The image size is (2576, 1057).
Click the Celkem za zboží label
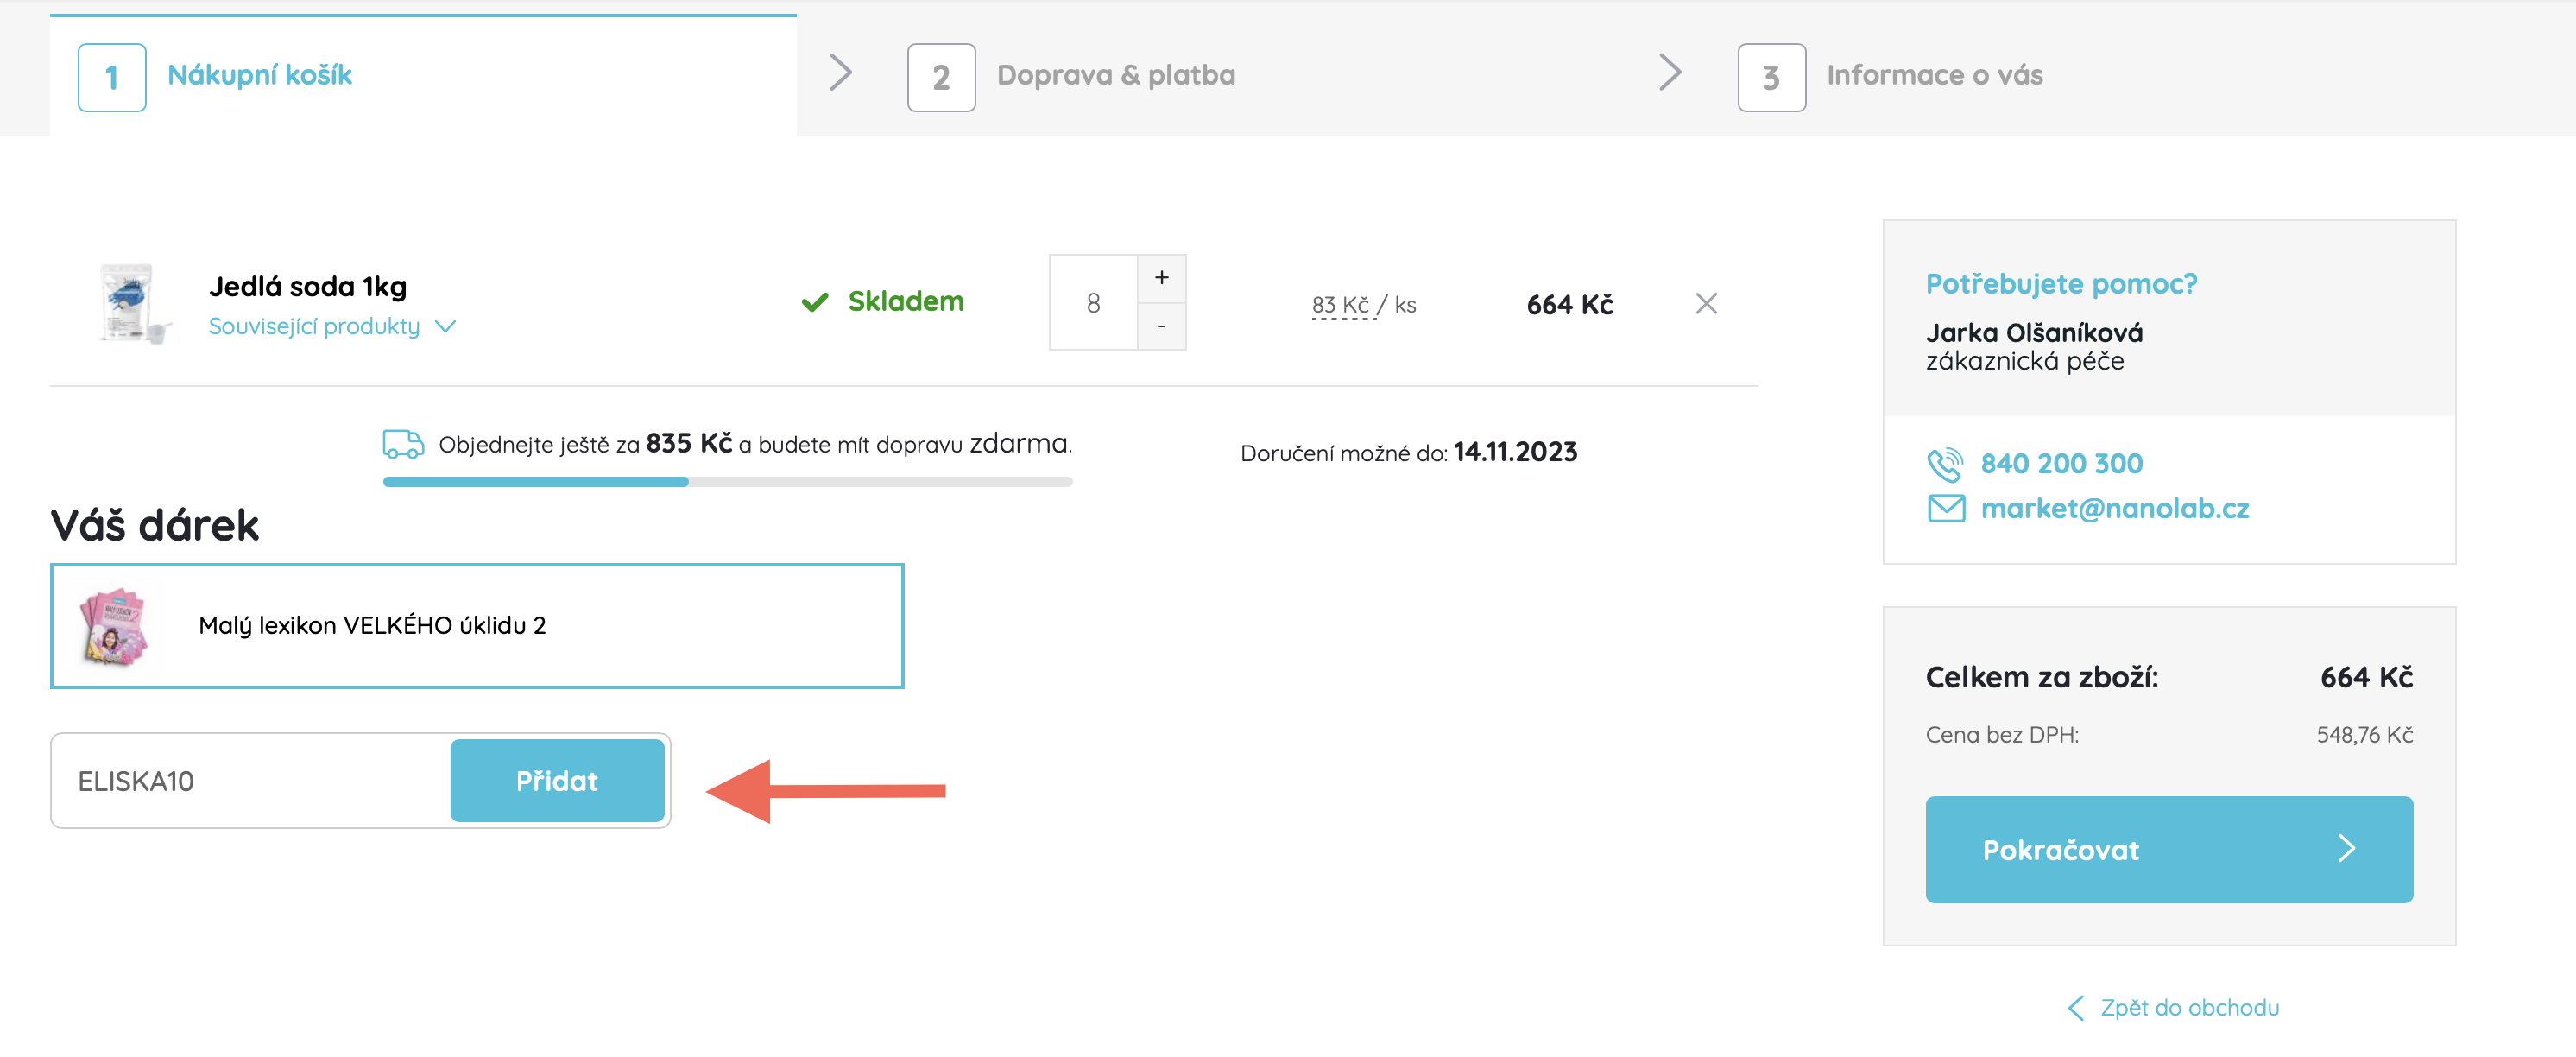pos(2041,677)
